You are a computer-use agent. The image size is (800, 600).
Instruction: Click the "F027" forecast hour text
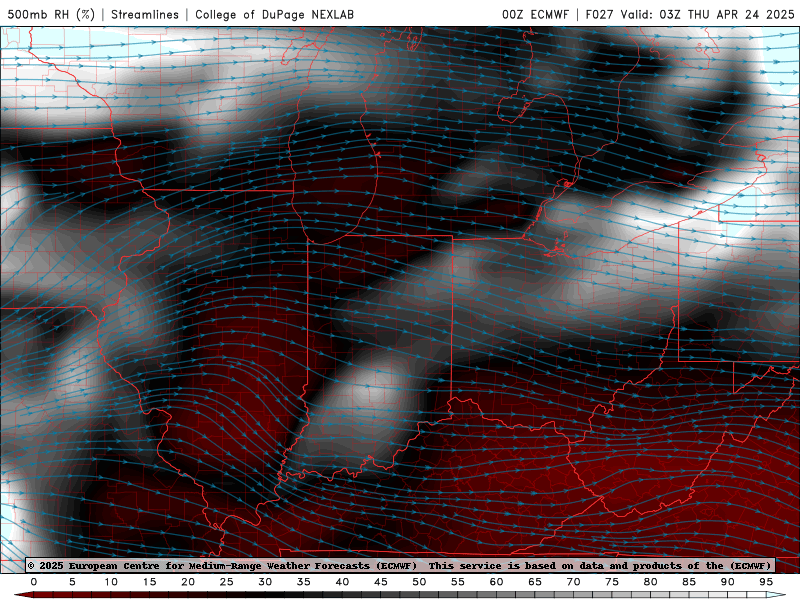[x=600, y=14]
